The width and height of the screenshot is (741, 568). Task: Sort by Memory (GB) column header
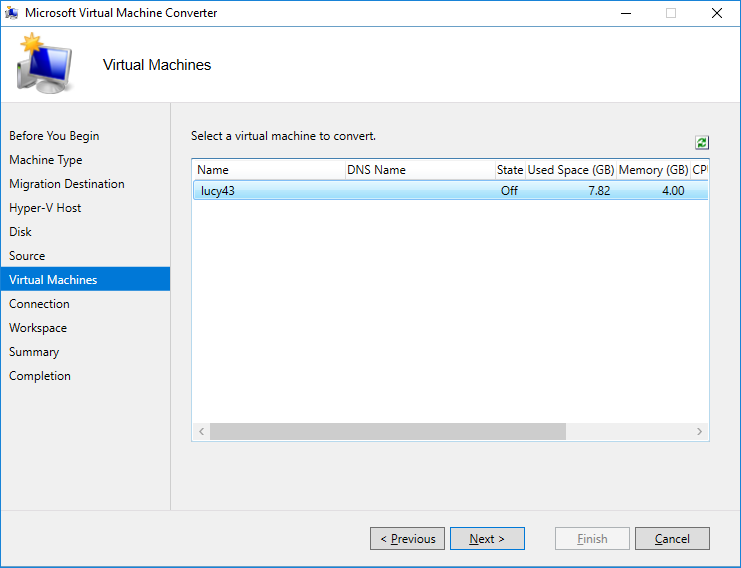point(653,170)
